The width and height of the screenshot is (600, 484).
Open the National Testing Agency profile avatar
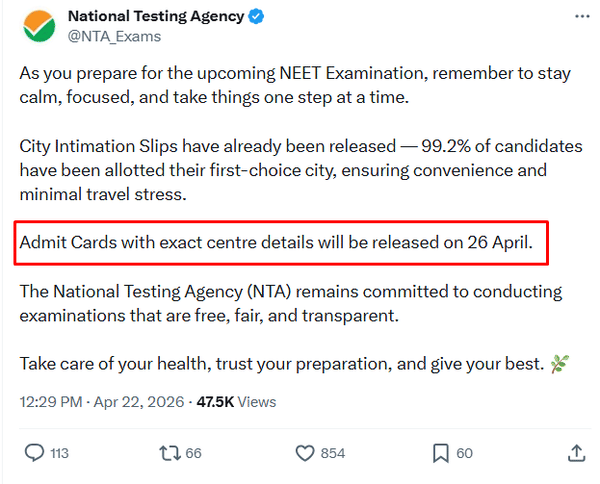click(36, 26)
